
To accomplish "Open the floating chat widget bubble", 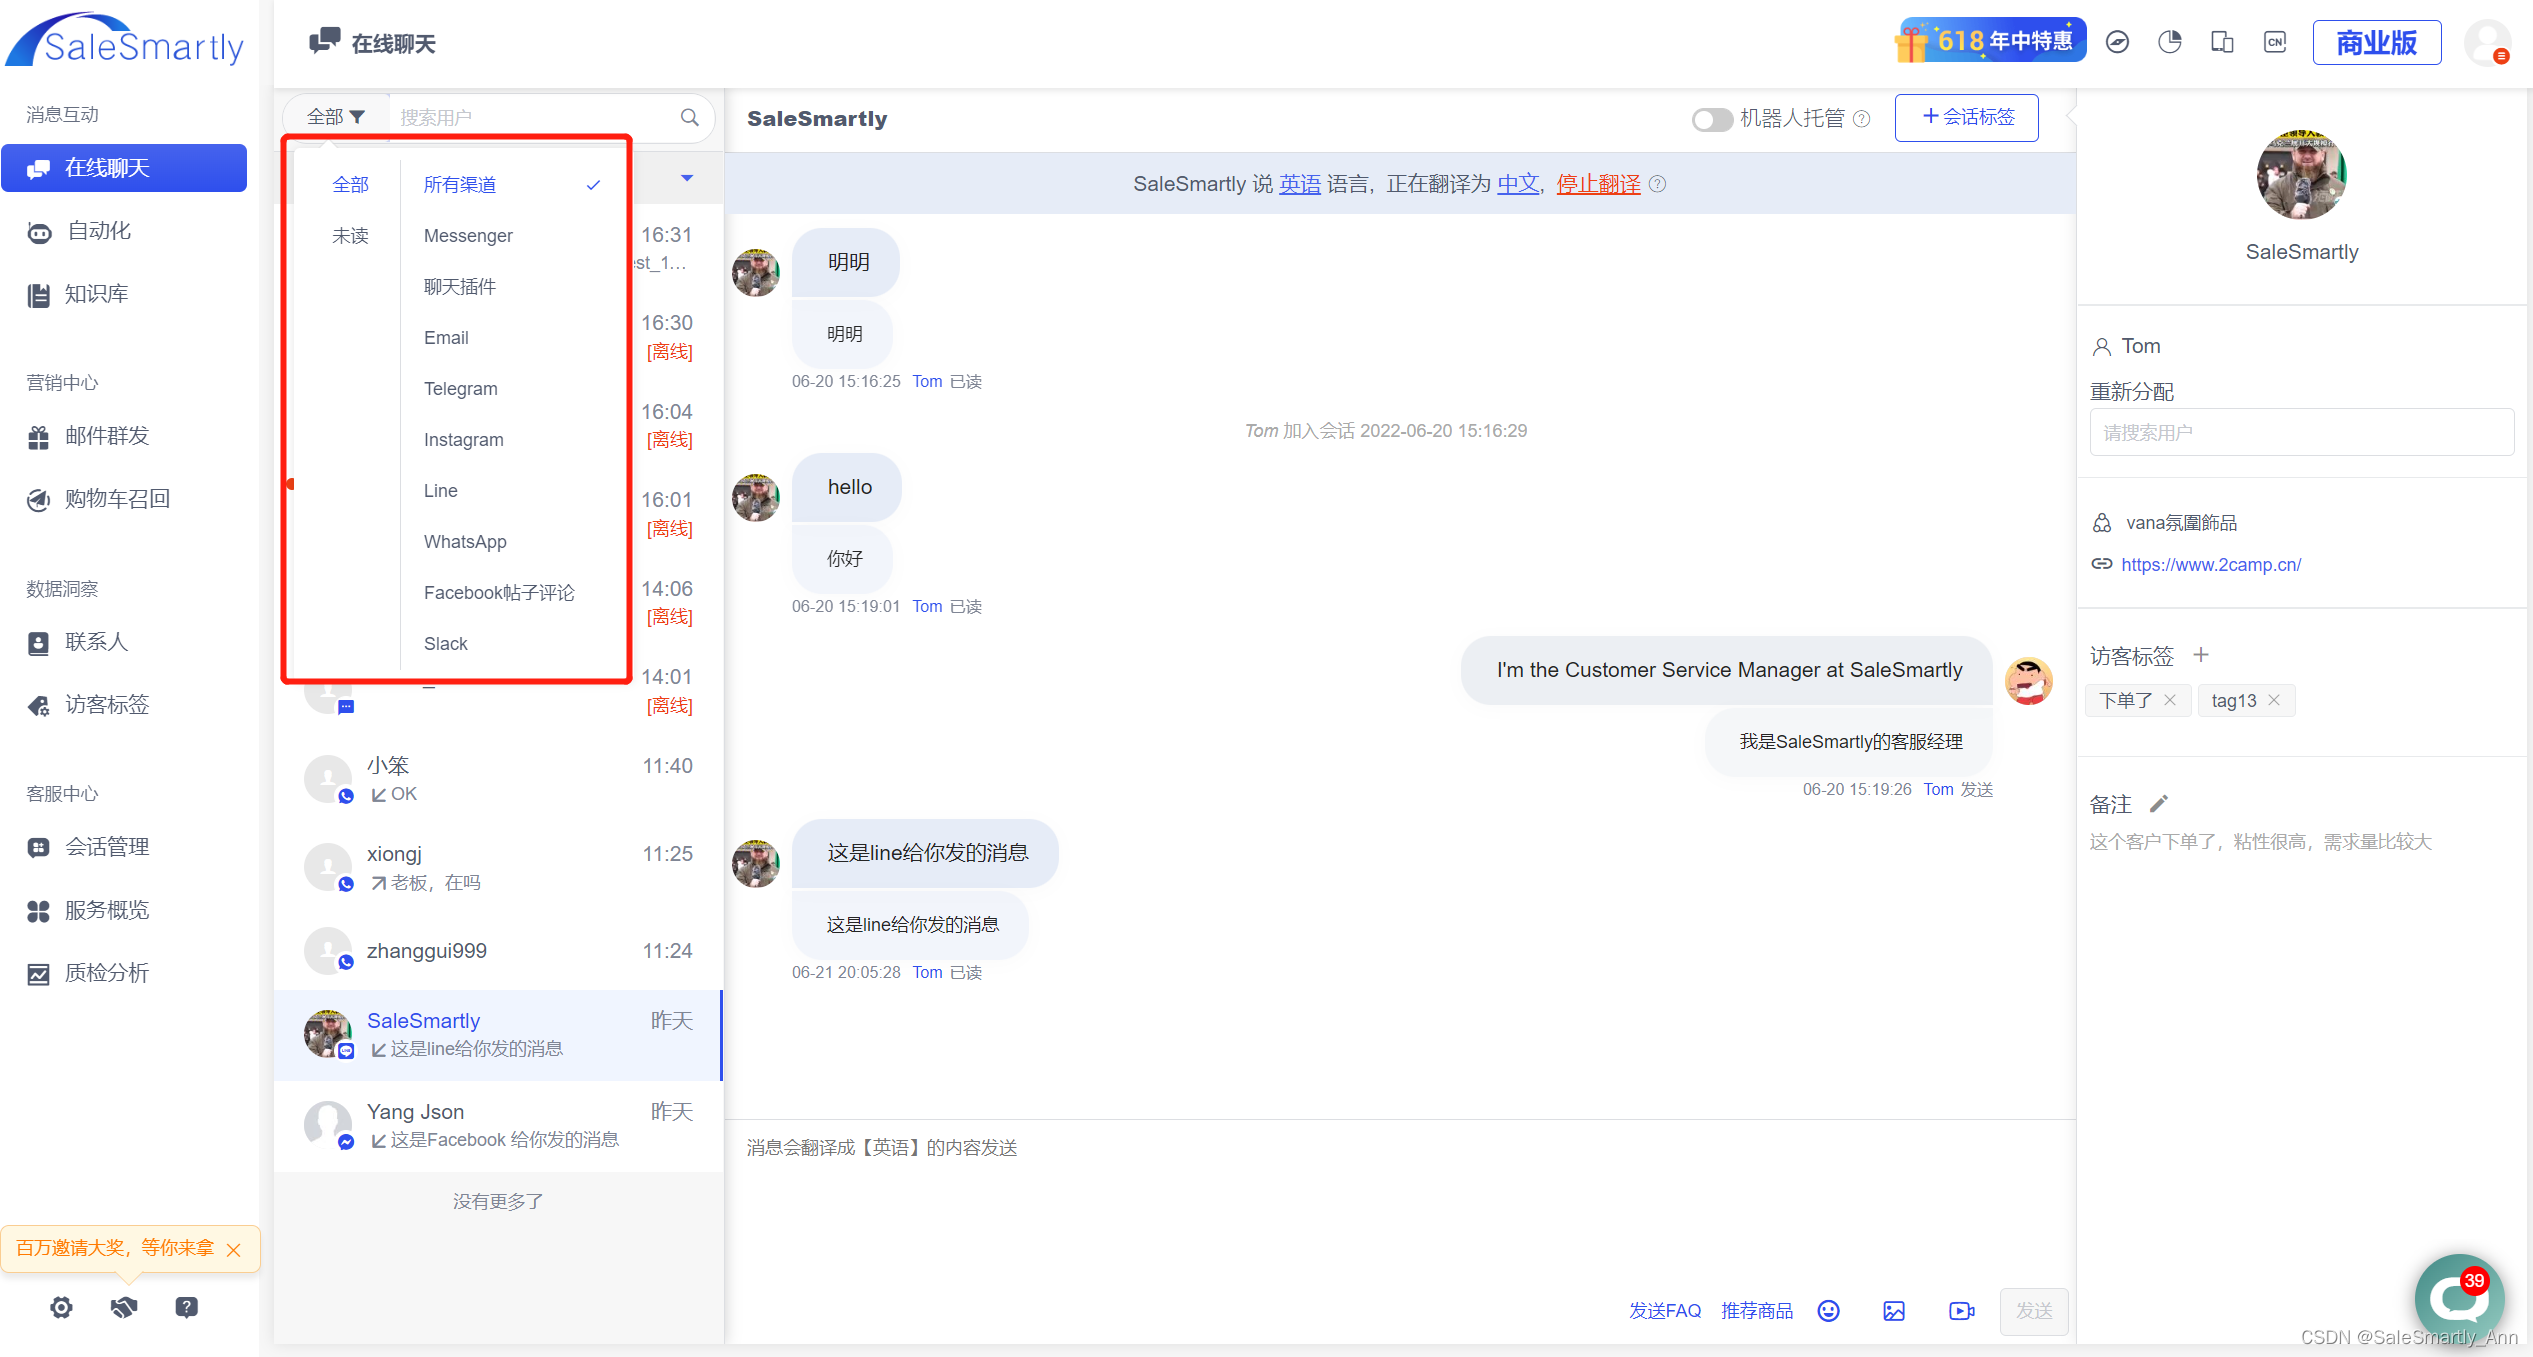I will click(x=2458, y=1298).
